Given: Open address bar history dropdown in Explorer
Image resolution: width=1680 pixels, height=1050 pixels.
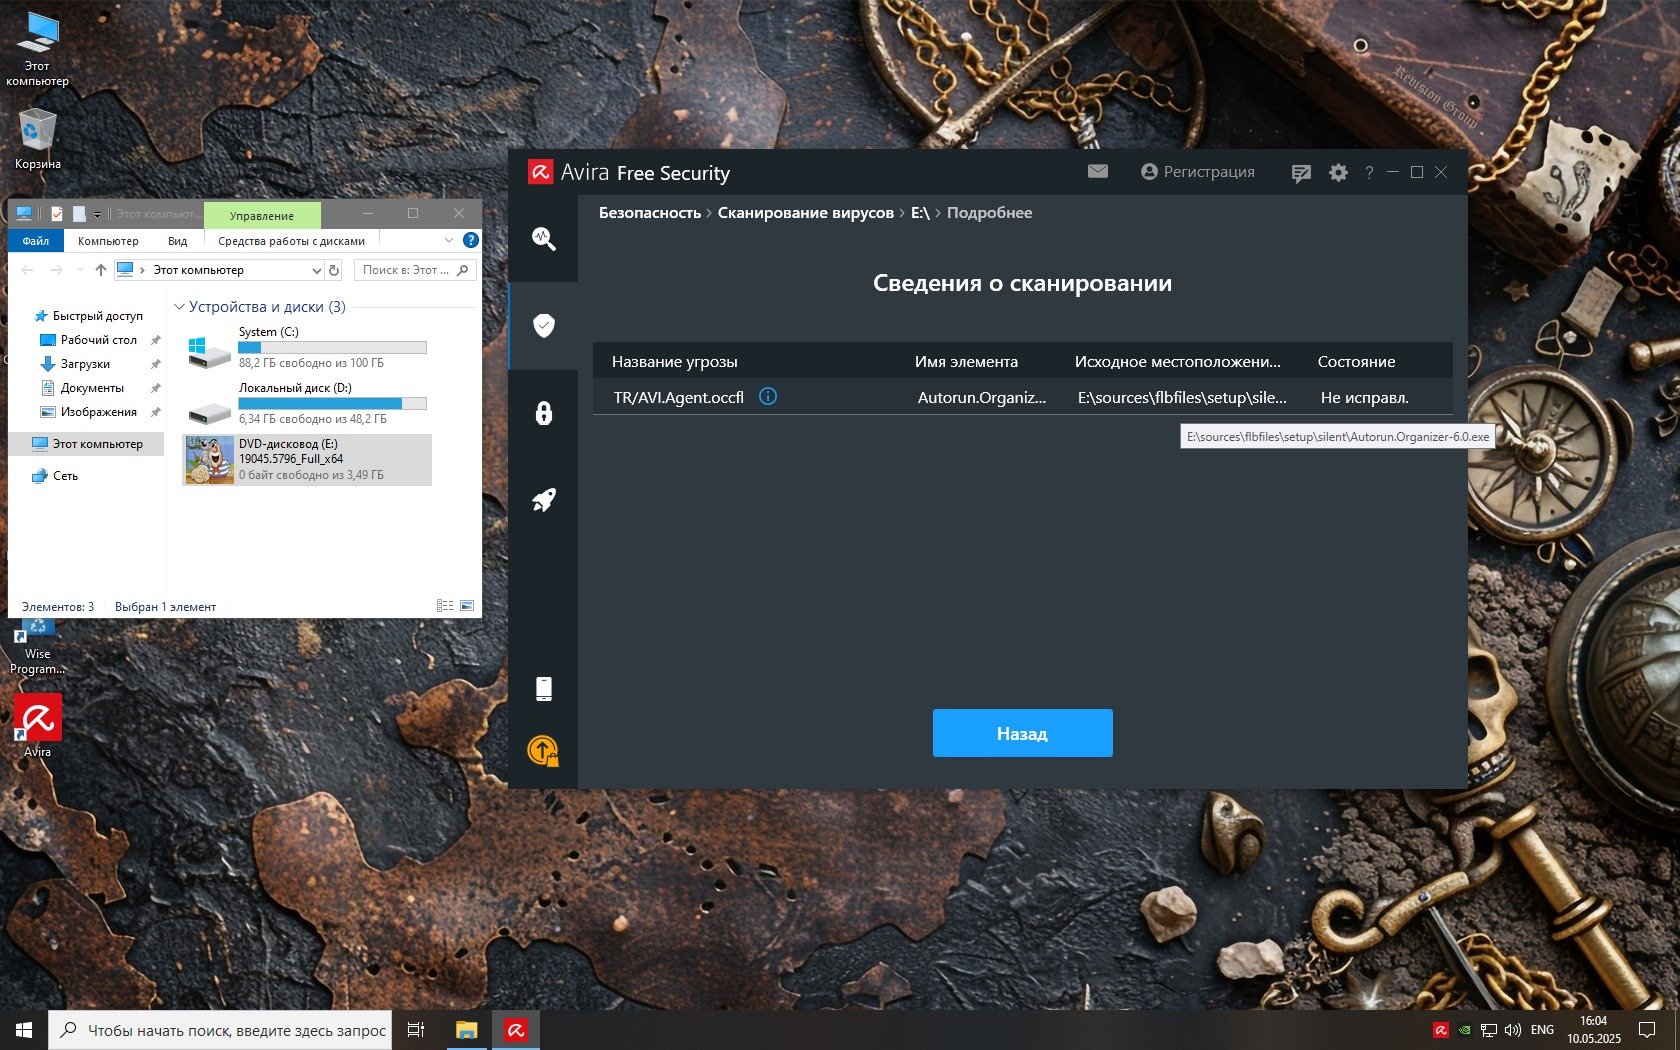Looking at the screenshot, I should pyautogui.click(x=316, y=270).
